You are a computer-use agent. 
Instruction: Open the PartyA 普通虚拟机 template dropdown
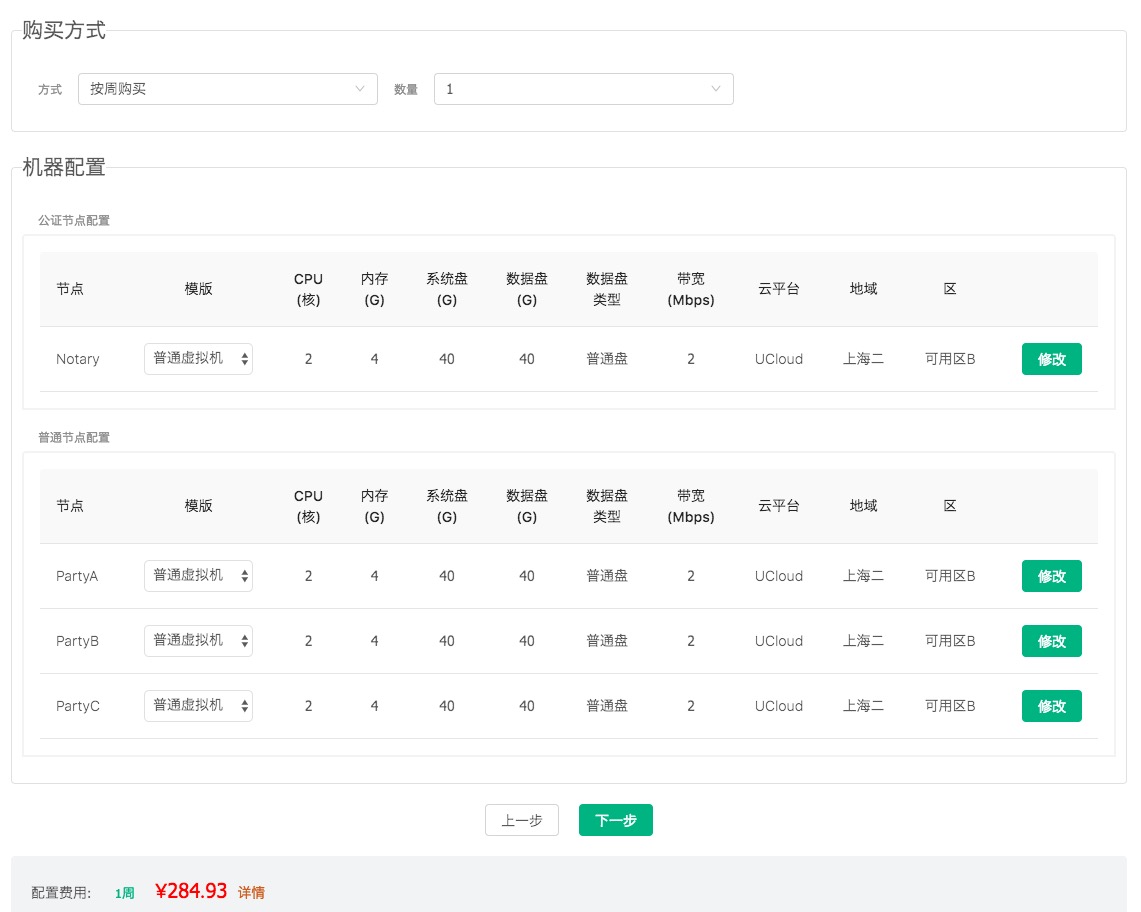coord(198,576)
